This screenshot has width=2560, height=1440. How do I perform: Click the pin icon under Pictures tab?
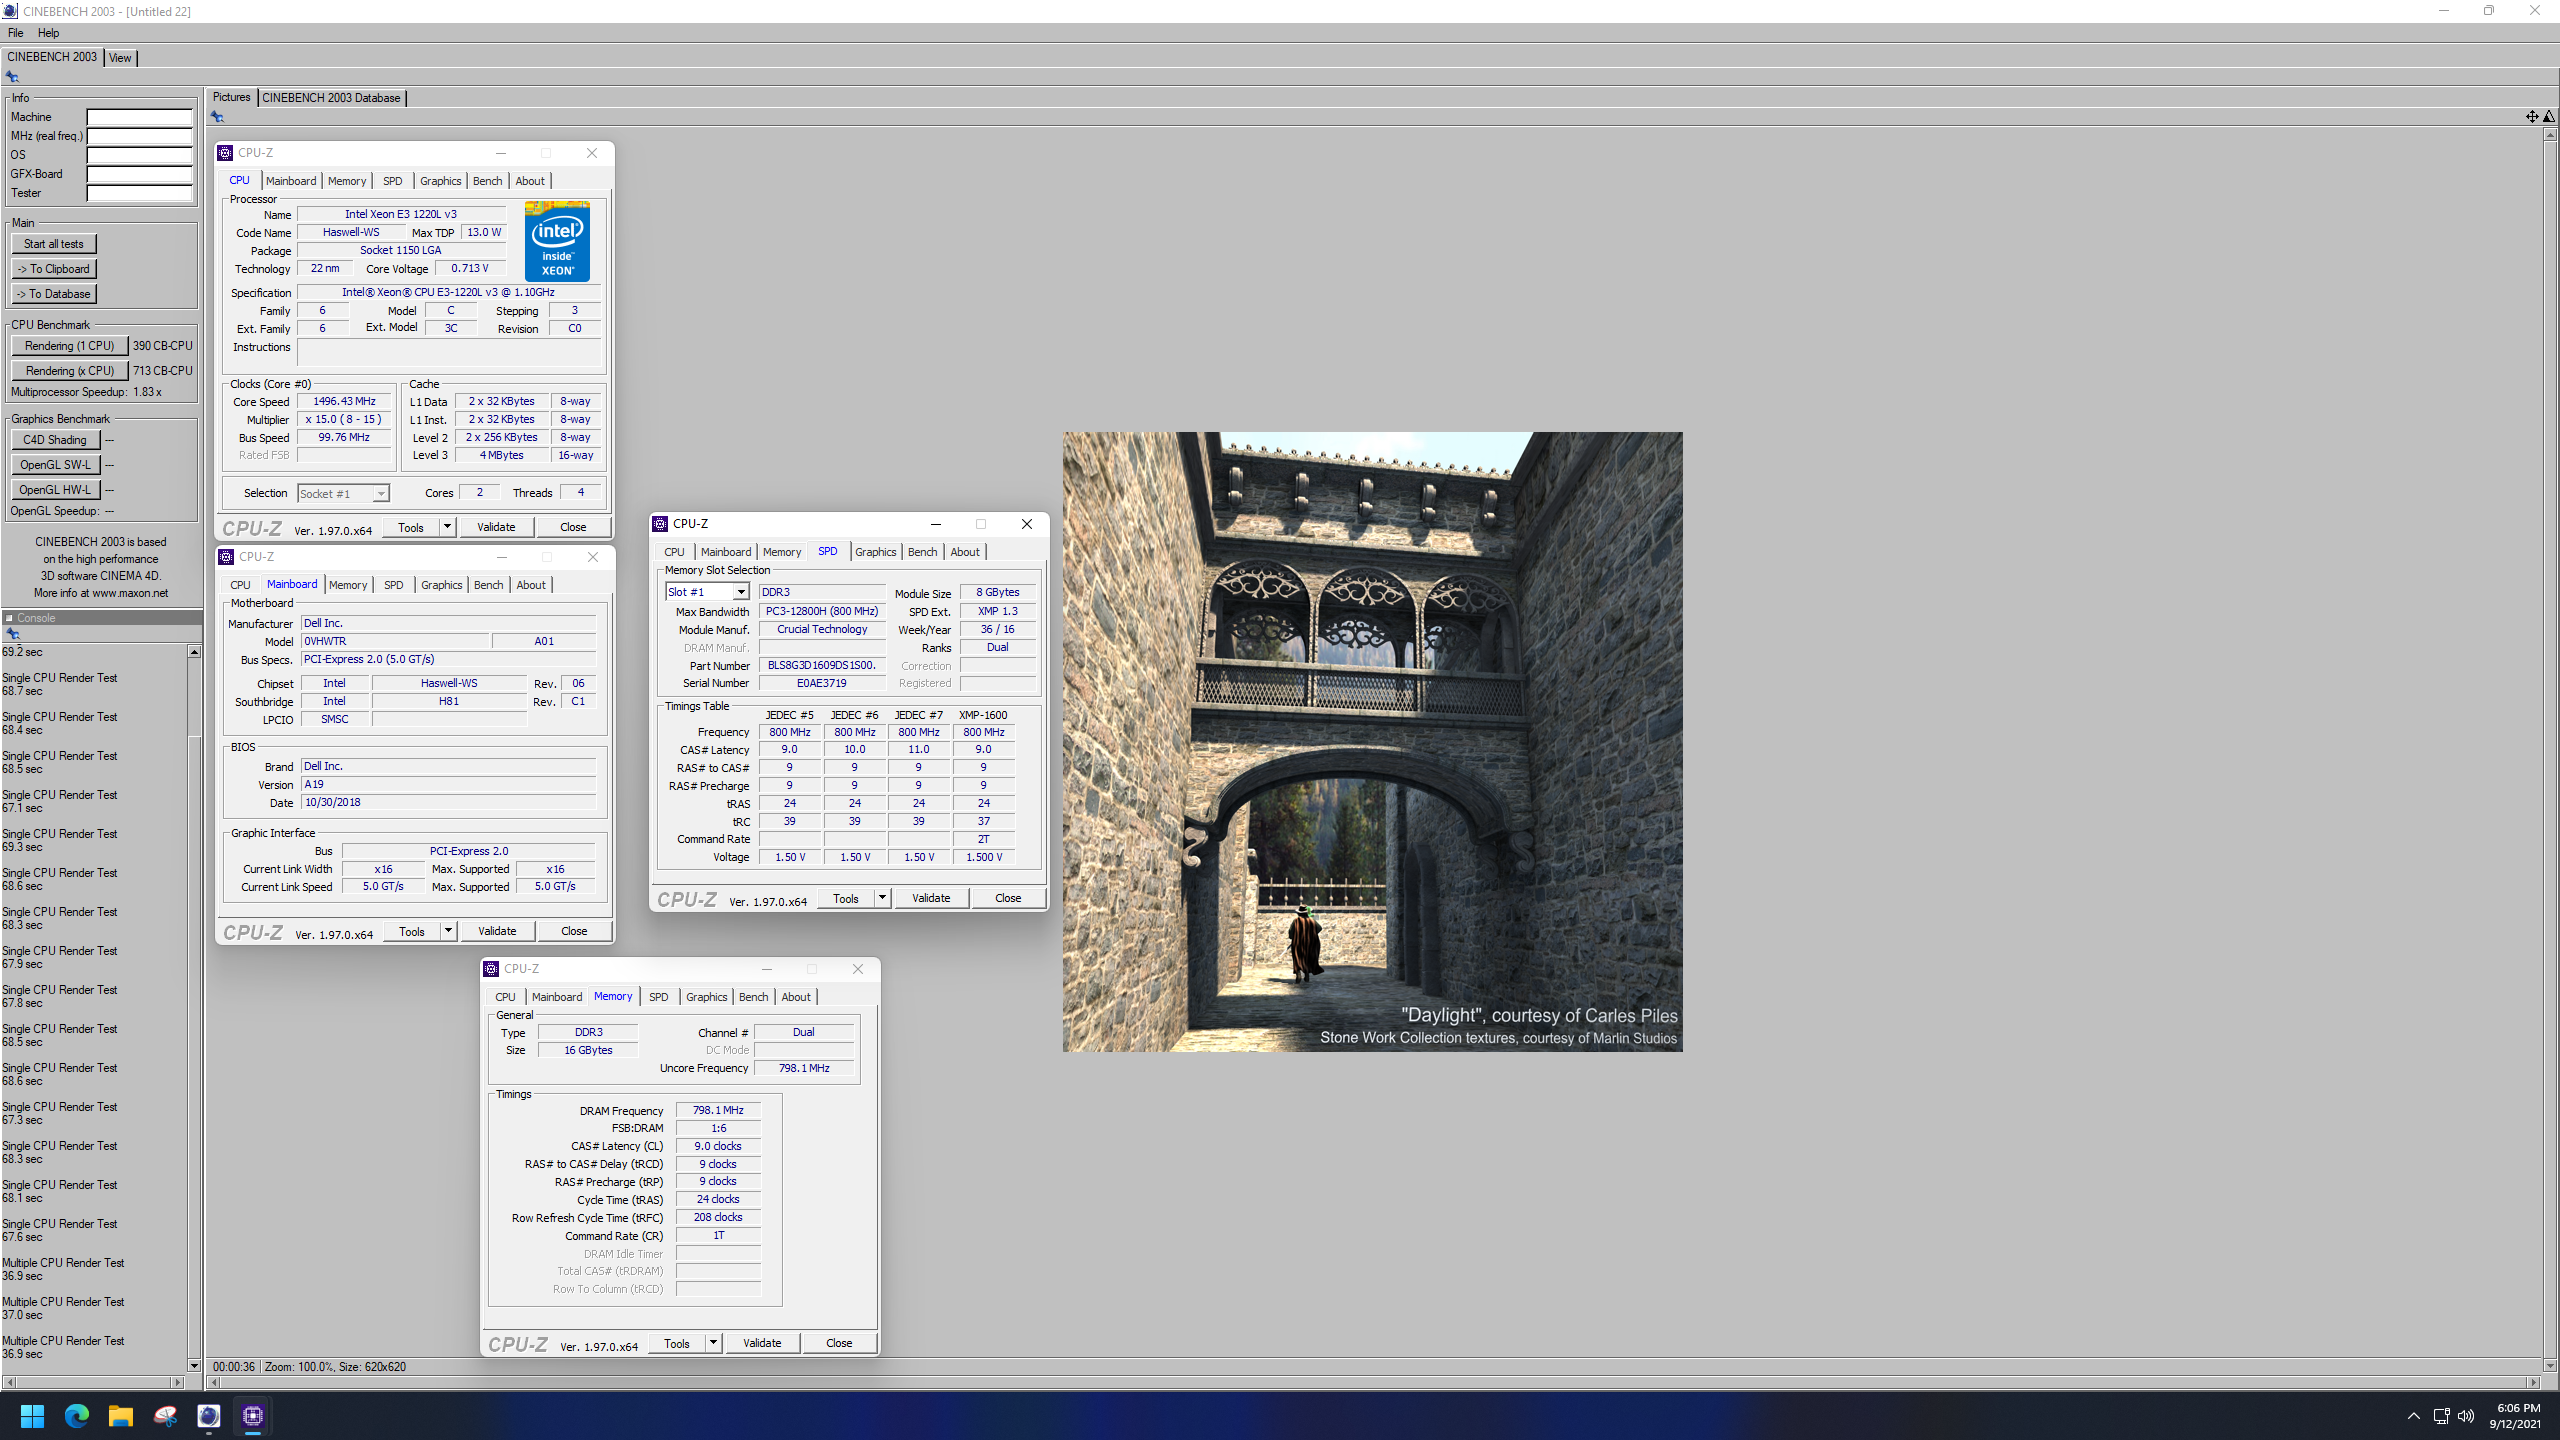point(217,117)
